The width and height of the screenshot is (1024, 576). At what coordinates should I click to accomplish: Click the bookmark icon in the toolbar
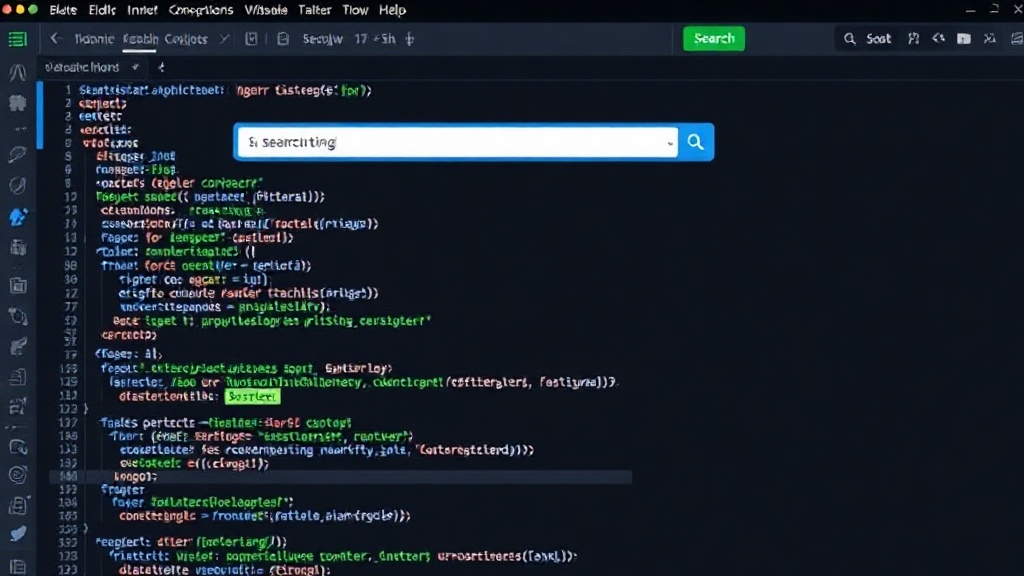tap(251, 39)
